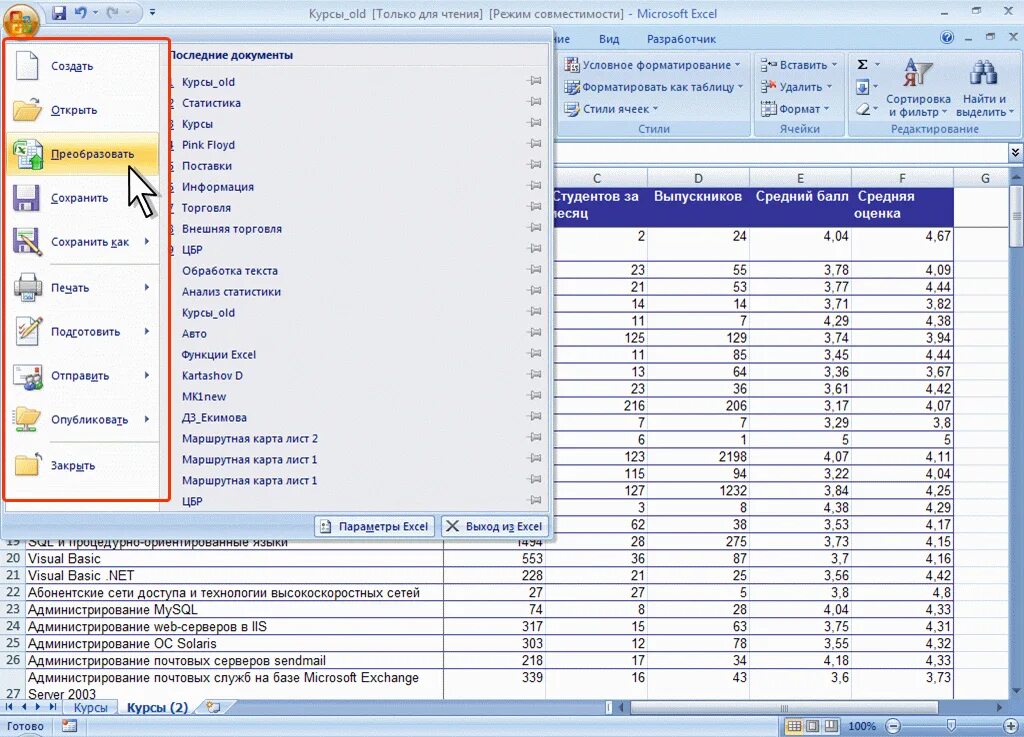Image resolution: width=1024 pixels, height=737 pixels.
Task: Open the Формат cells dropdown
Action: 795,109
